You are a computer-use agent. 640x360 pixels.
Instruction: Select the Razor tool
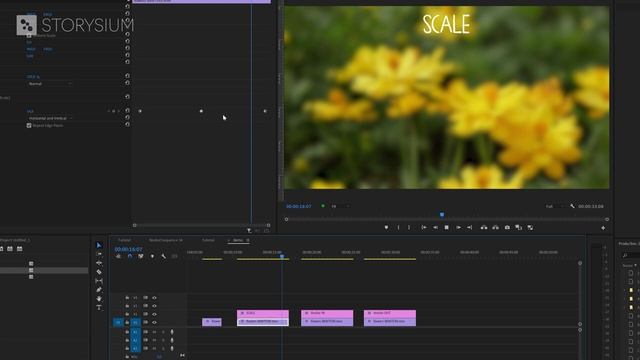[99, 272]
